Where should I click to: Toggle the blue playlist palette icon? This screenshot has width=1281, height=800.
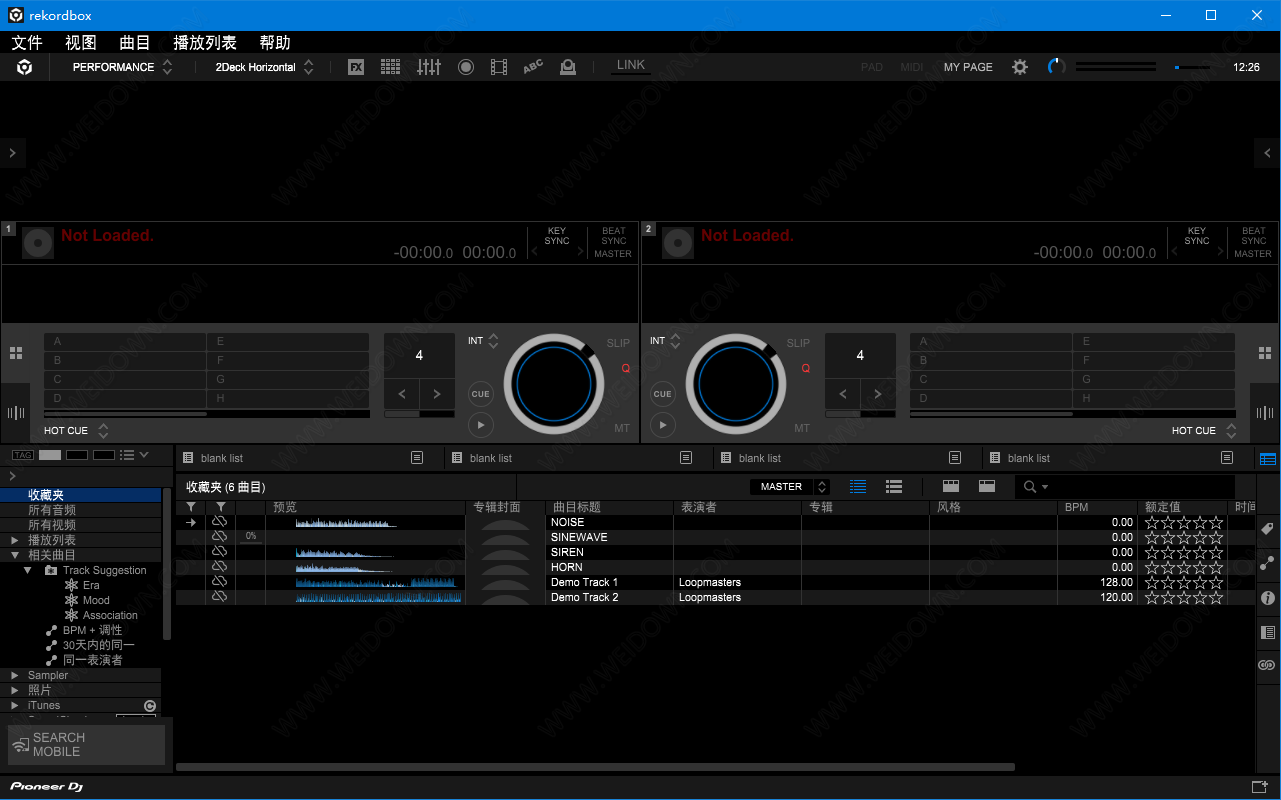[1268, 459]
